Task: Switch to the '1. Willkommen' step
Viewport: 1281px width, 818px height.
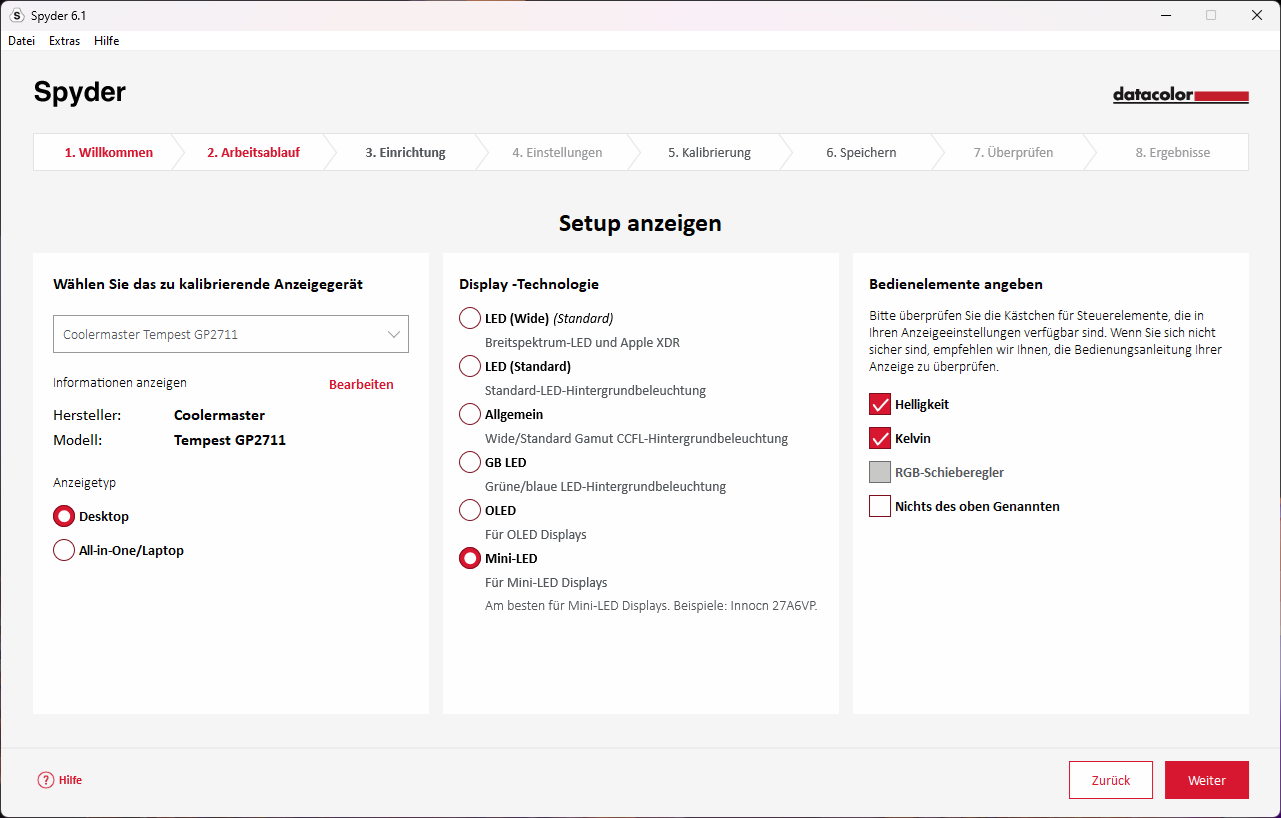Action: click(107, 152)
